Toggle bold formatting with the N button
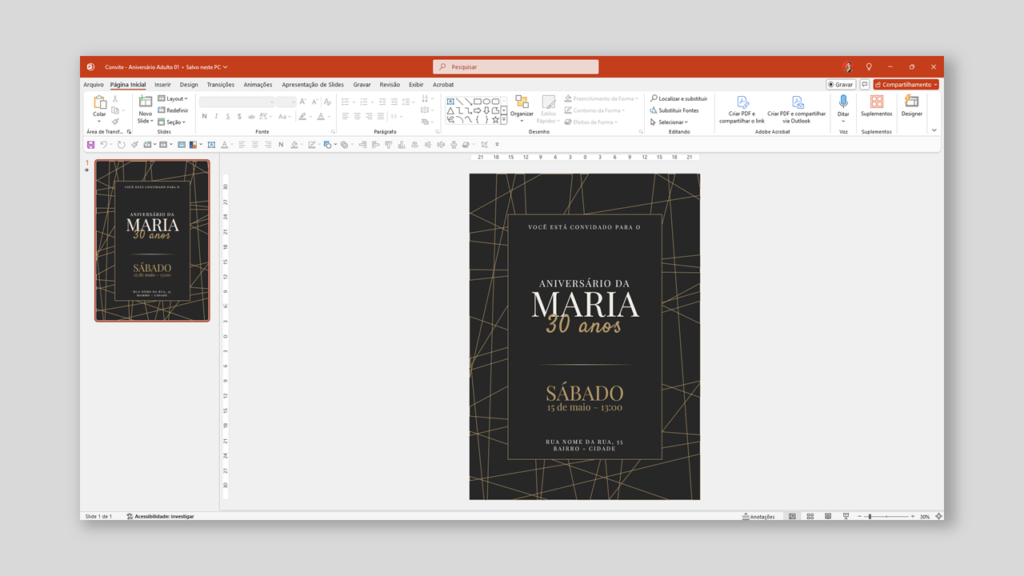 pos(203,117)
